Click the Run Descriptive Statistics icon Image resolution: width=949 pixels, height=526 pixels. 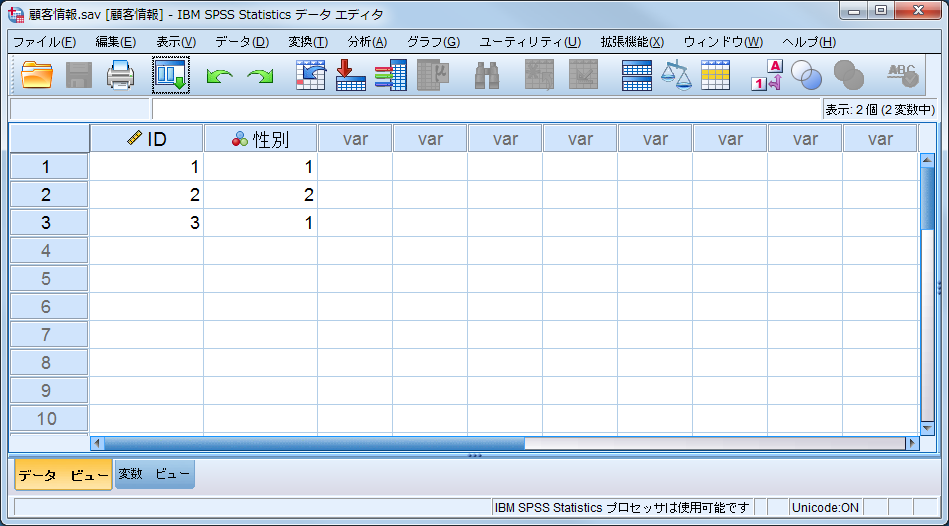[433, 76]
